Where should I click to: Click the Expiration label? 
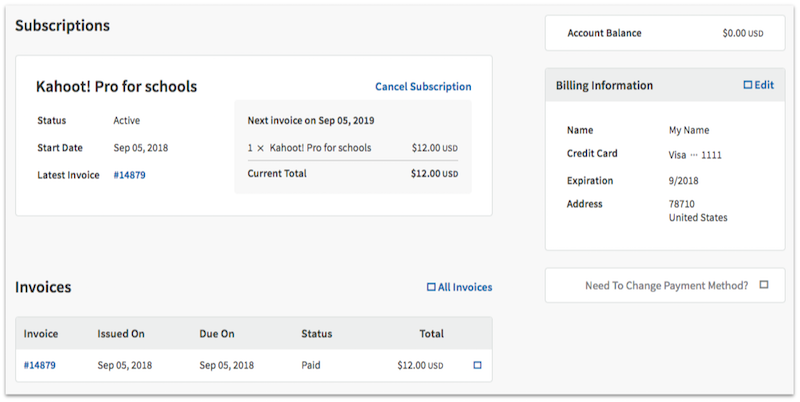coord(590,181)
